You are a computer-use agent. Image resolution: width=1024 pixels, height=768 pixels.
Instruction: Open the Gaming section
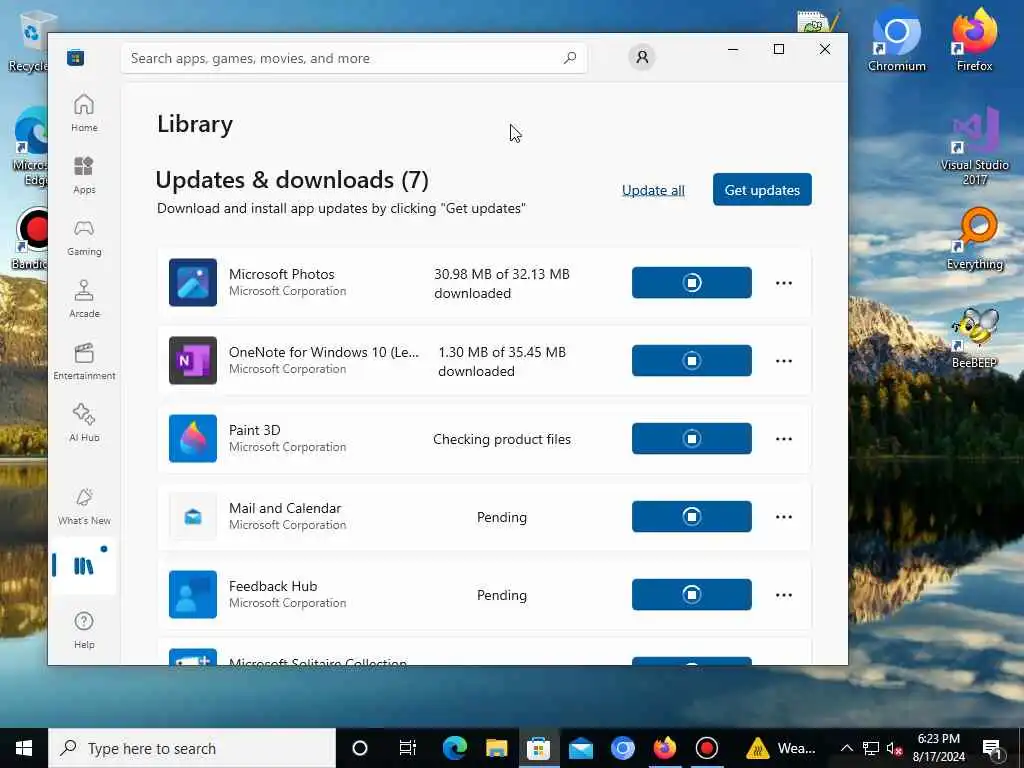pyautogui.click(x=84, y=237)
